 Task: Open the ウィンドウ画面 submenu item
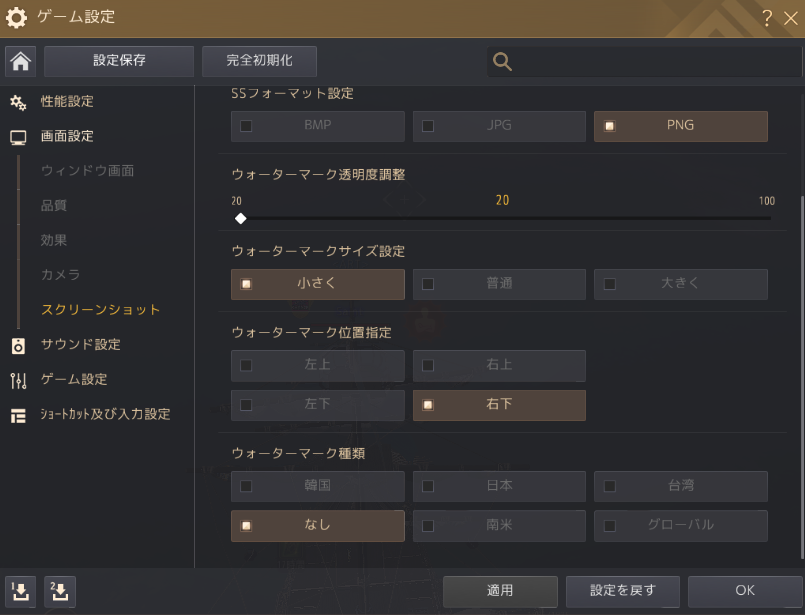(x=88, y=171)
